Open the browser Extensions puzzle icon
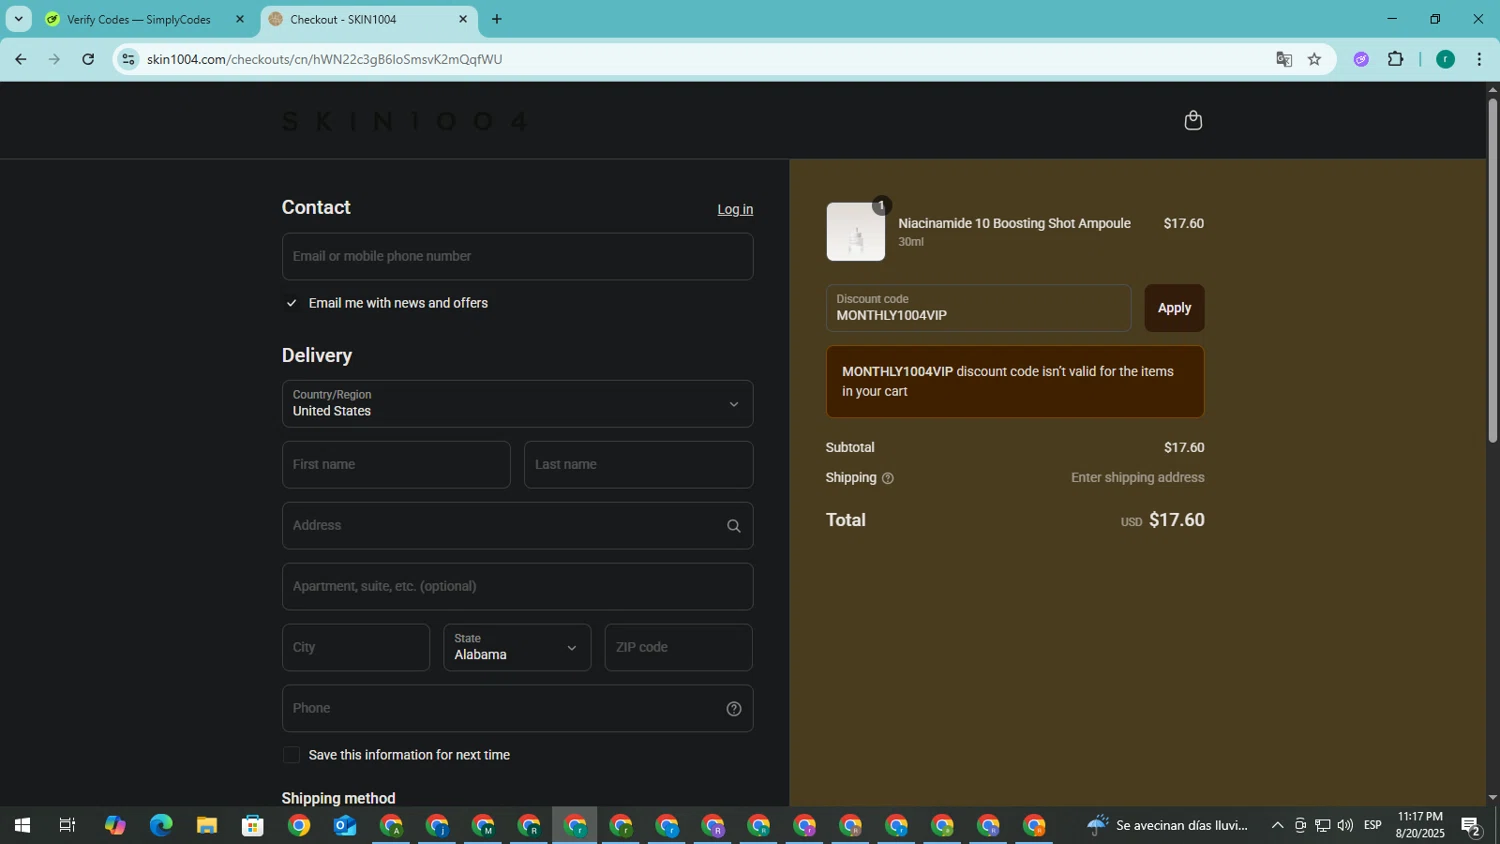This screenshot has height=844, width=1500. pos(1395,59)
